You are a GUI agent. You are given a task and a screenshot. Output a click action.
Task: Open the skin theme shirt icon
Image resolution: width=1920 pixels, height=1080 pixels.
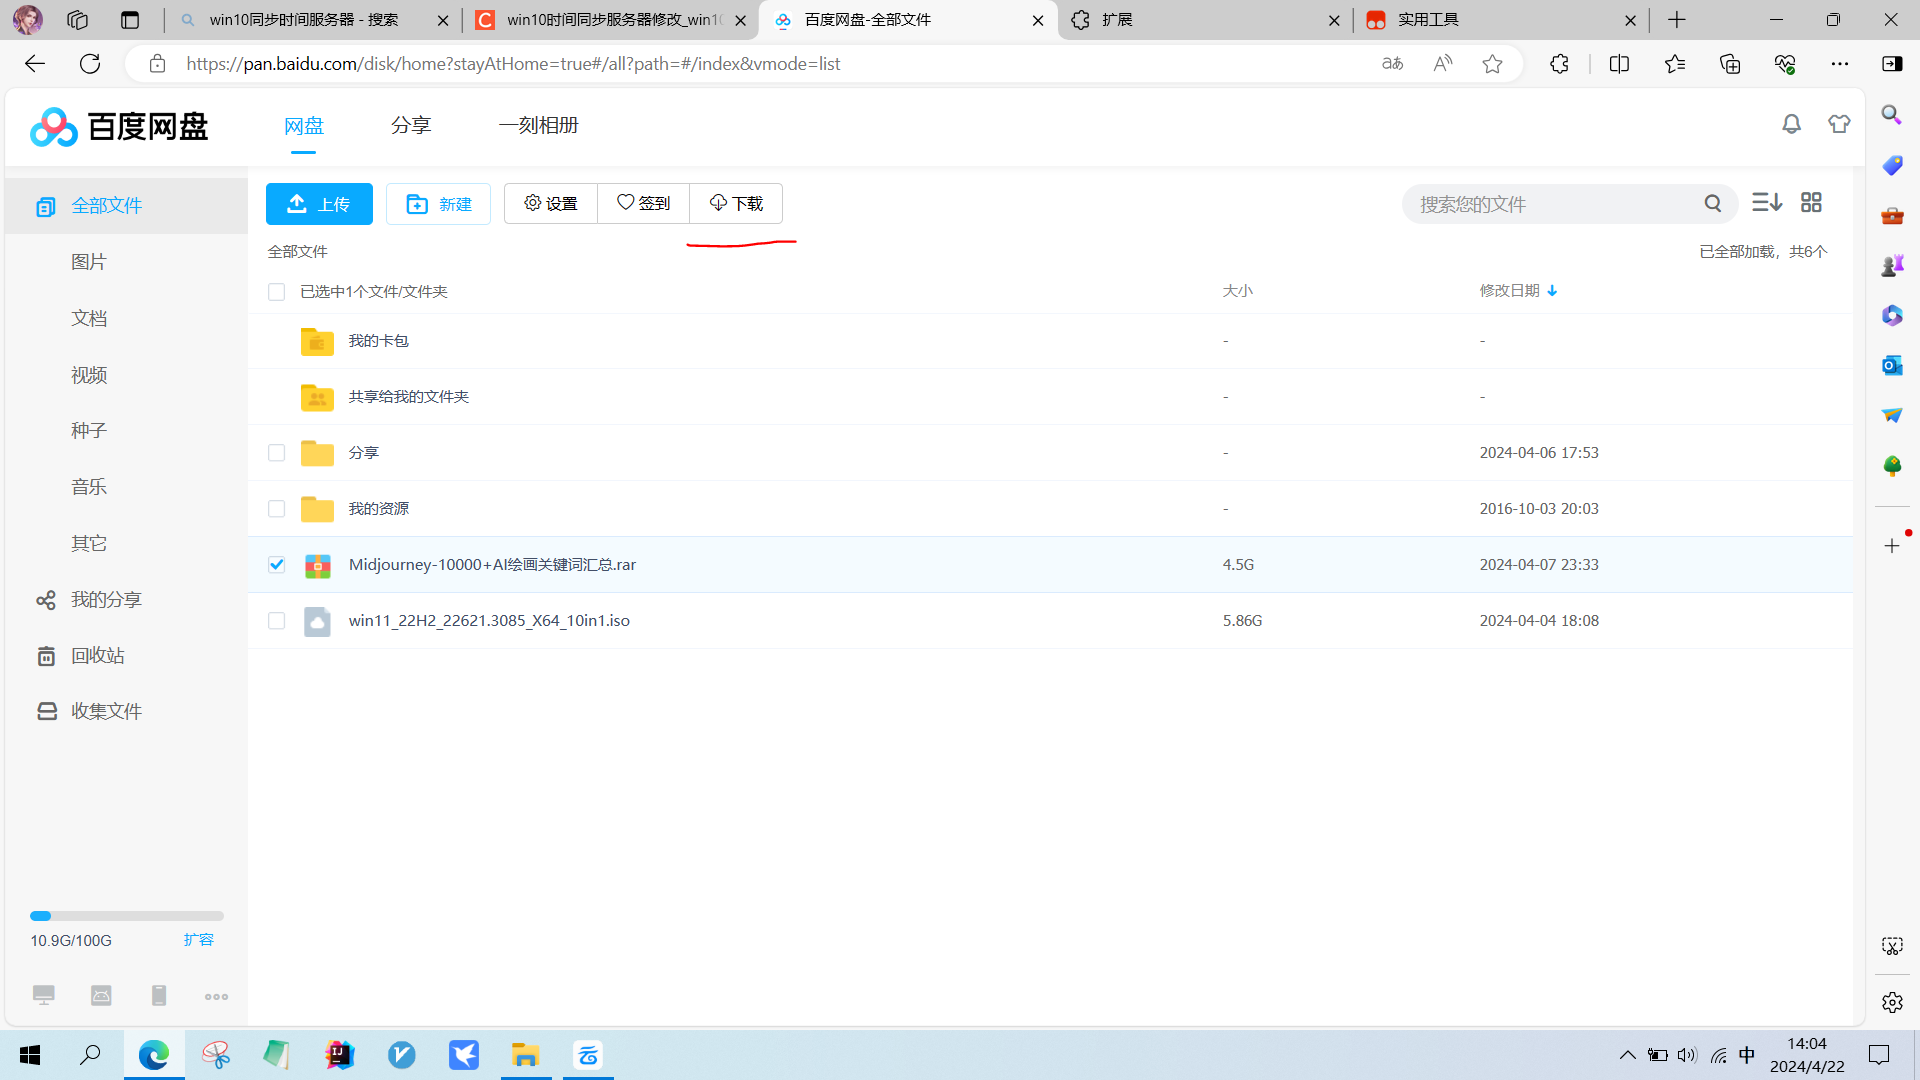(1839, 124)
